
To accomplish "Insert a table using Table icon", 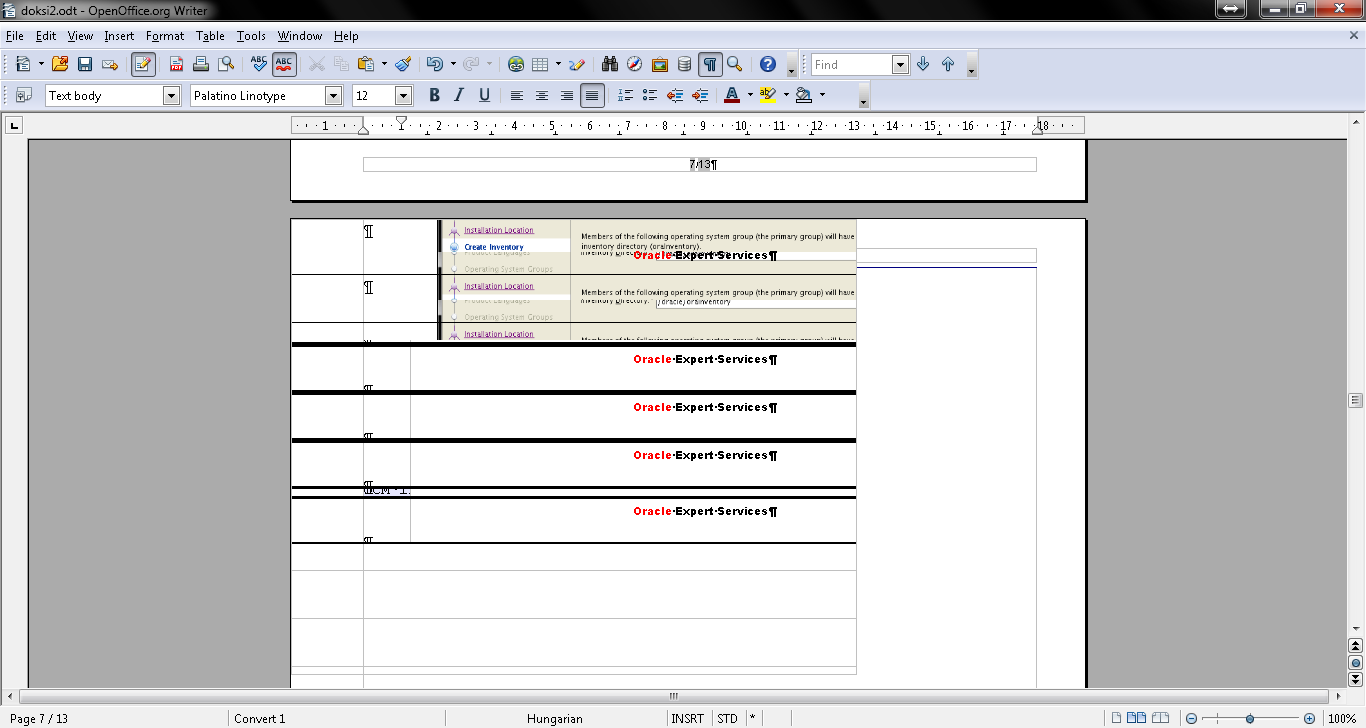I will (540, 64).
